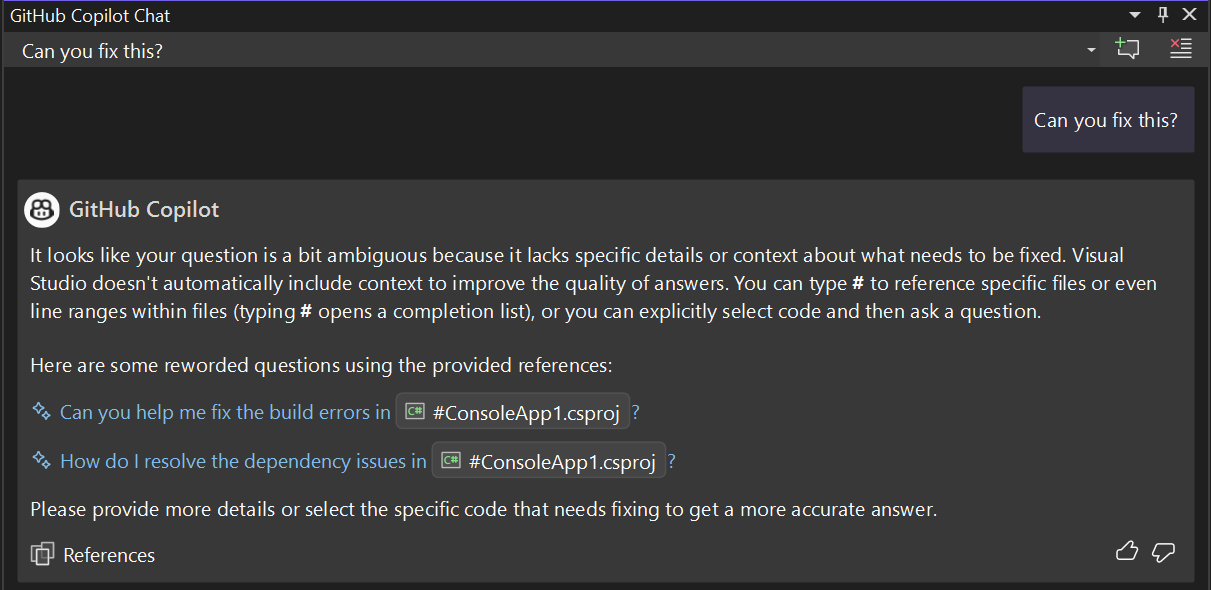This screenshot has height=590, width=1211.
Task: Give the response a thumbs down
Action: click(1163, 551)
